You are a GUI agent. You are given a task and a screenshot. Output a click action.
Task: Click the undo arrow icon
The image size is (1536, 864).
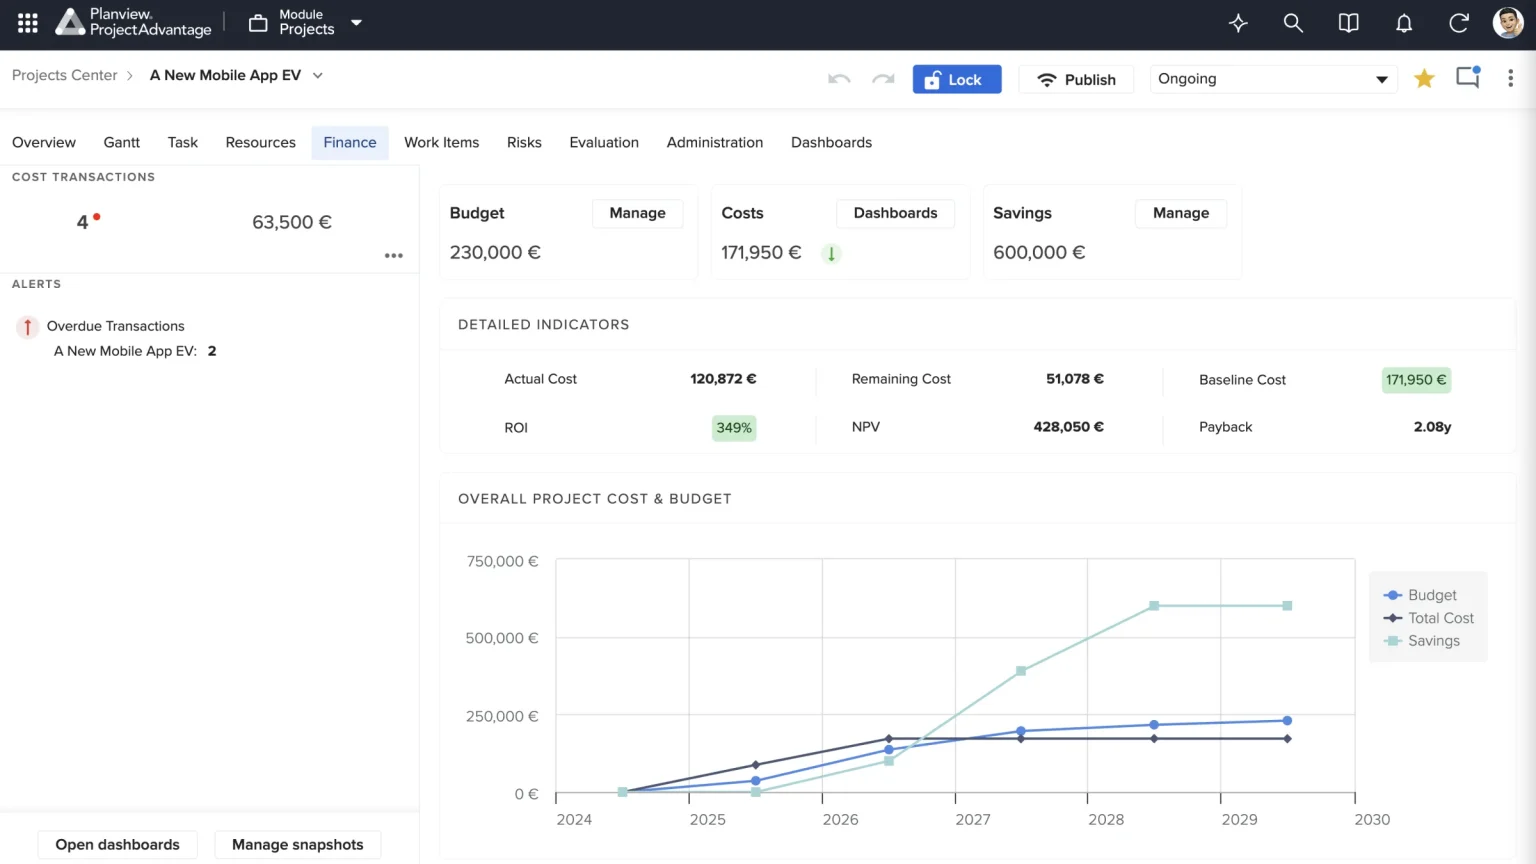tap(839, 79)
